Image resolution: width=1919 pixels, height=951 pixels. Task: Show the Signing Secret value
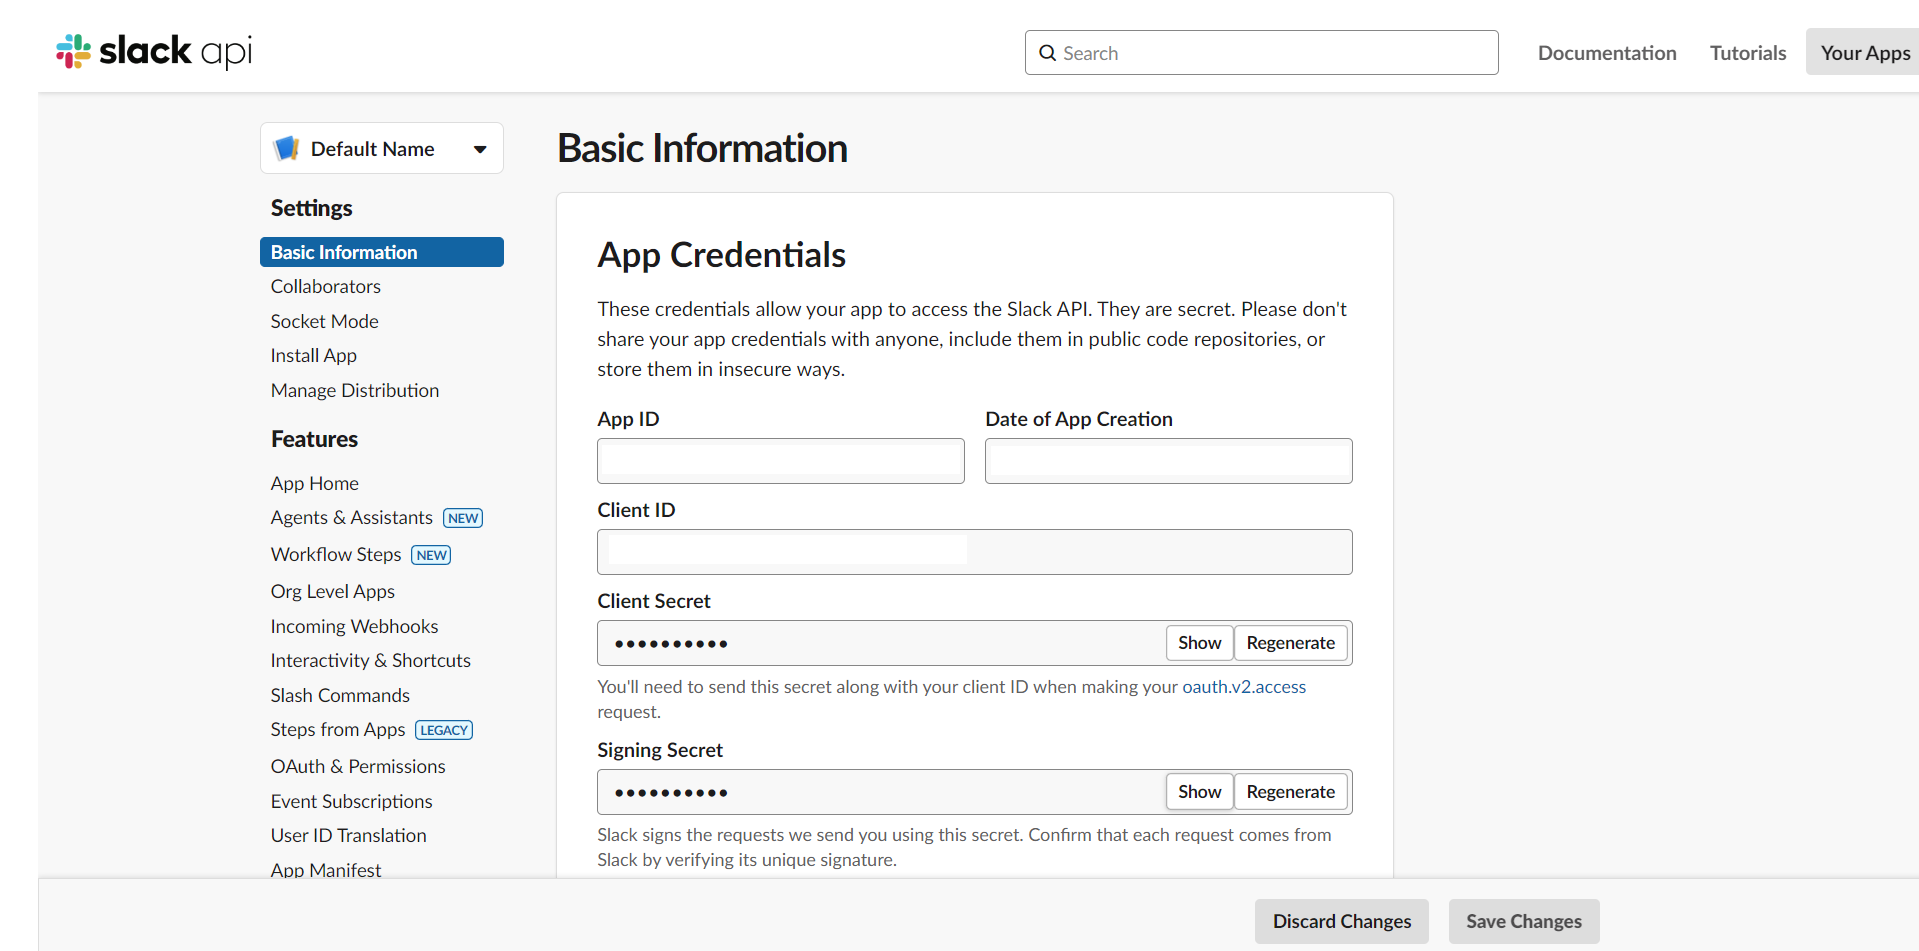point(1198,791)
